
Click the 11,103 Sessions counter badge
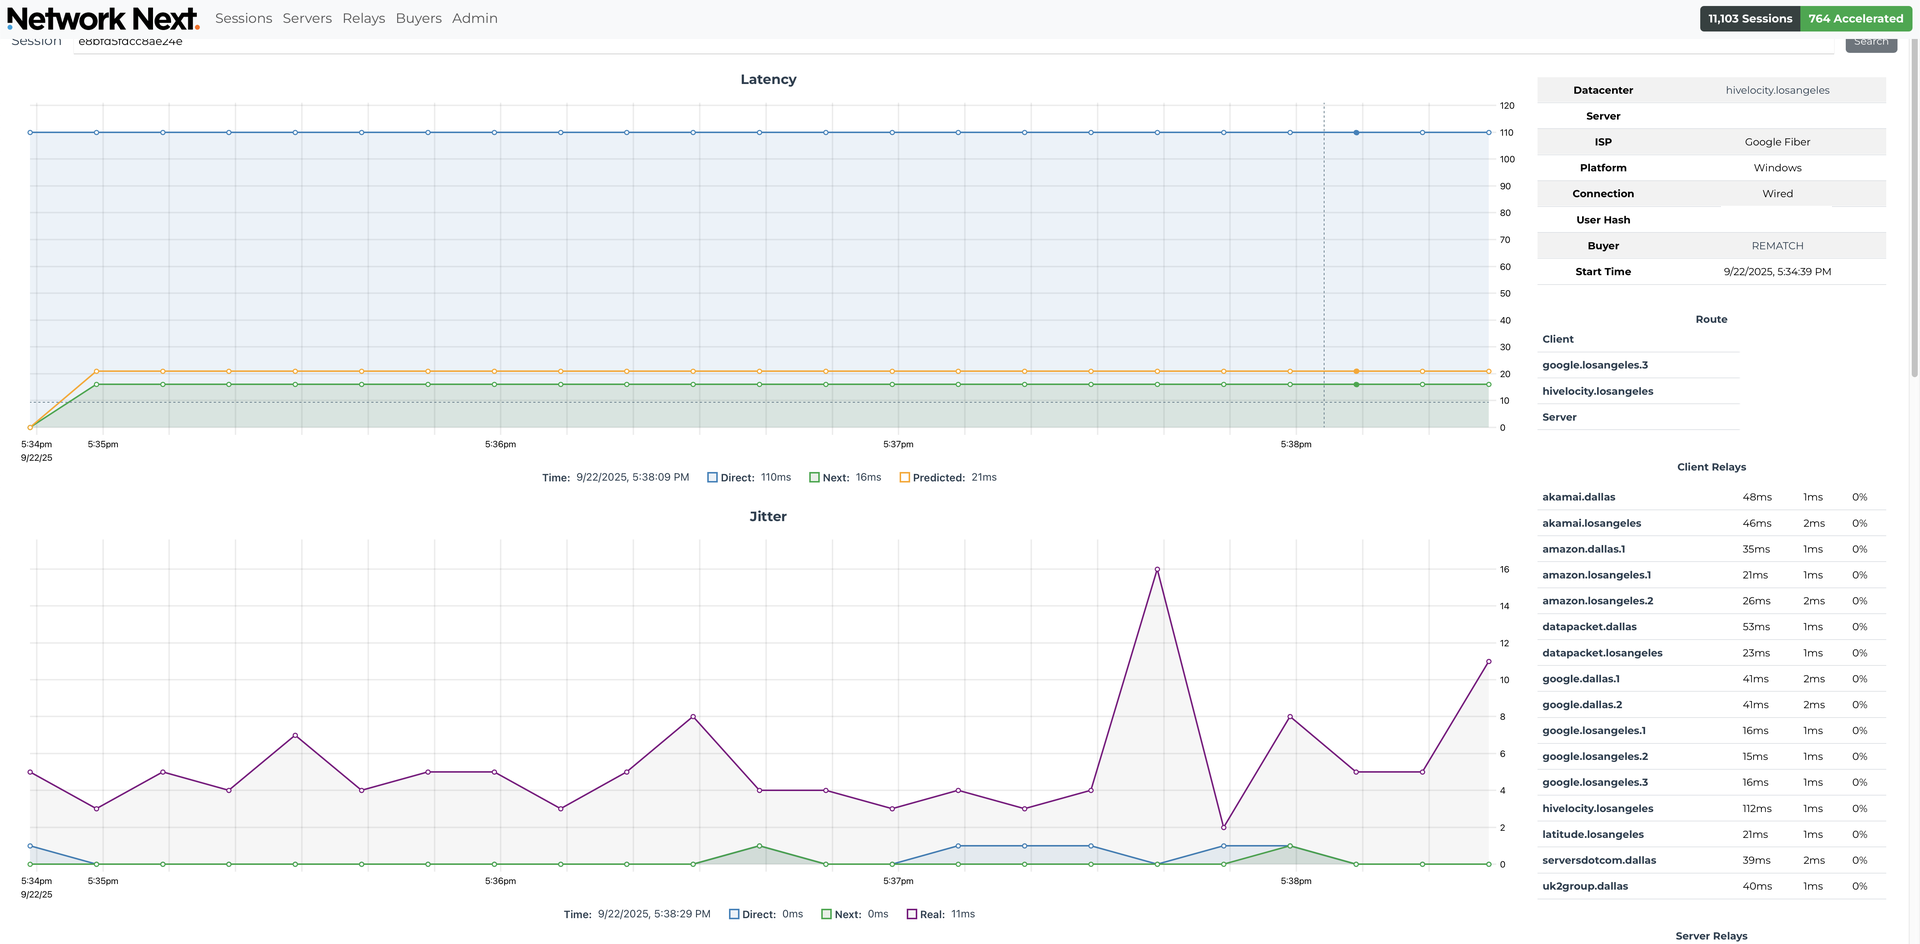[x=1749, y=19]
